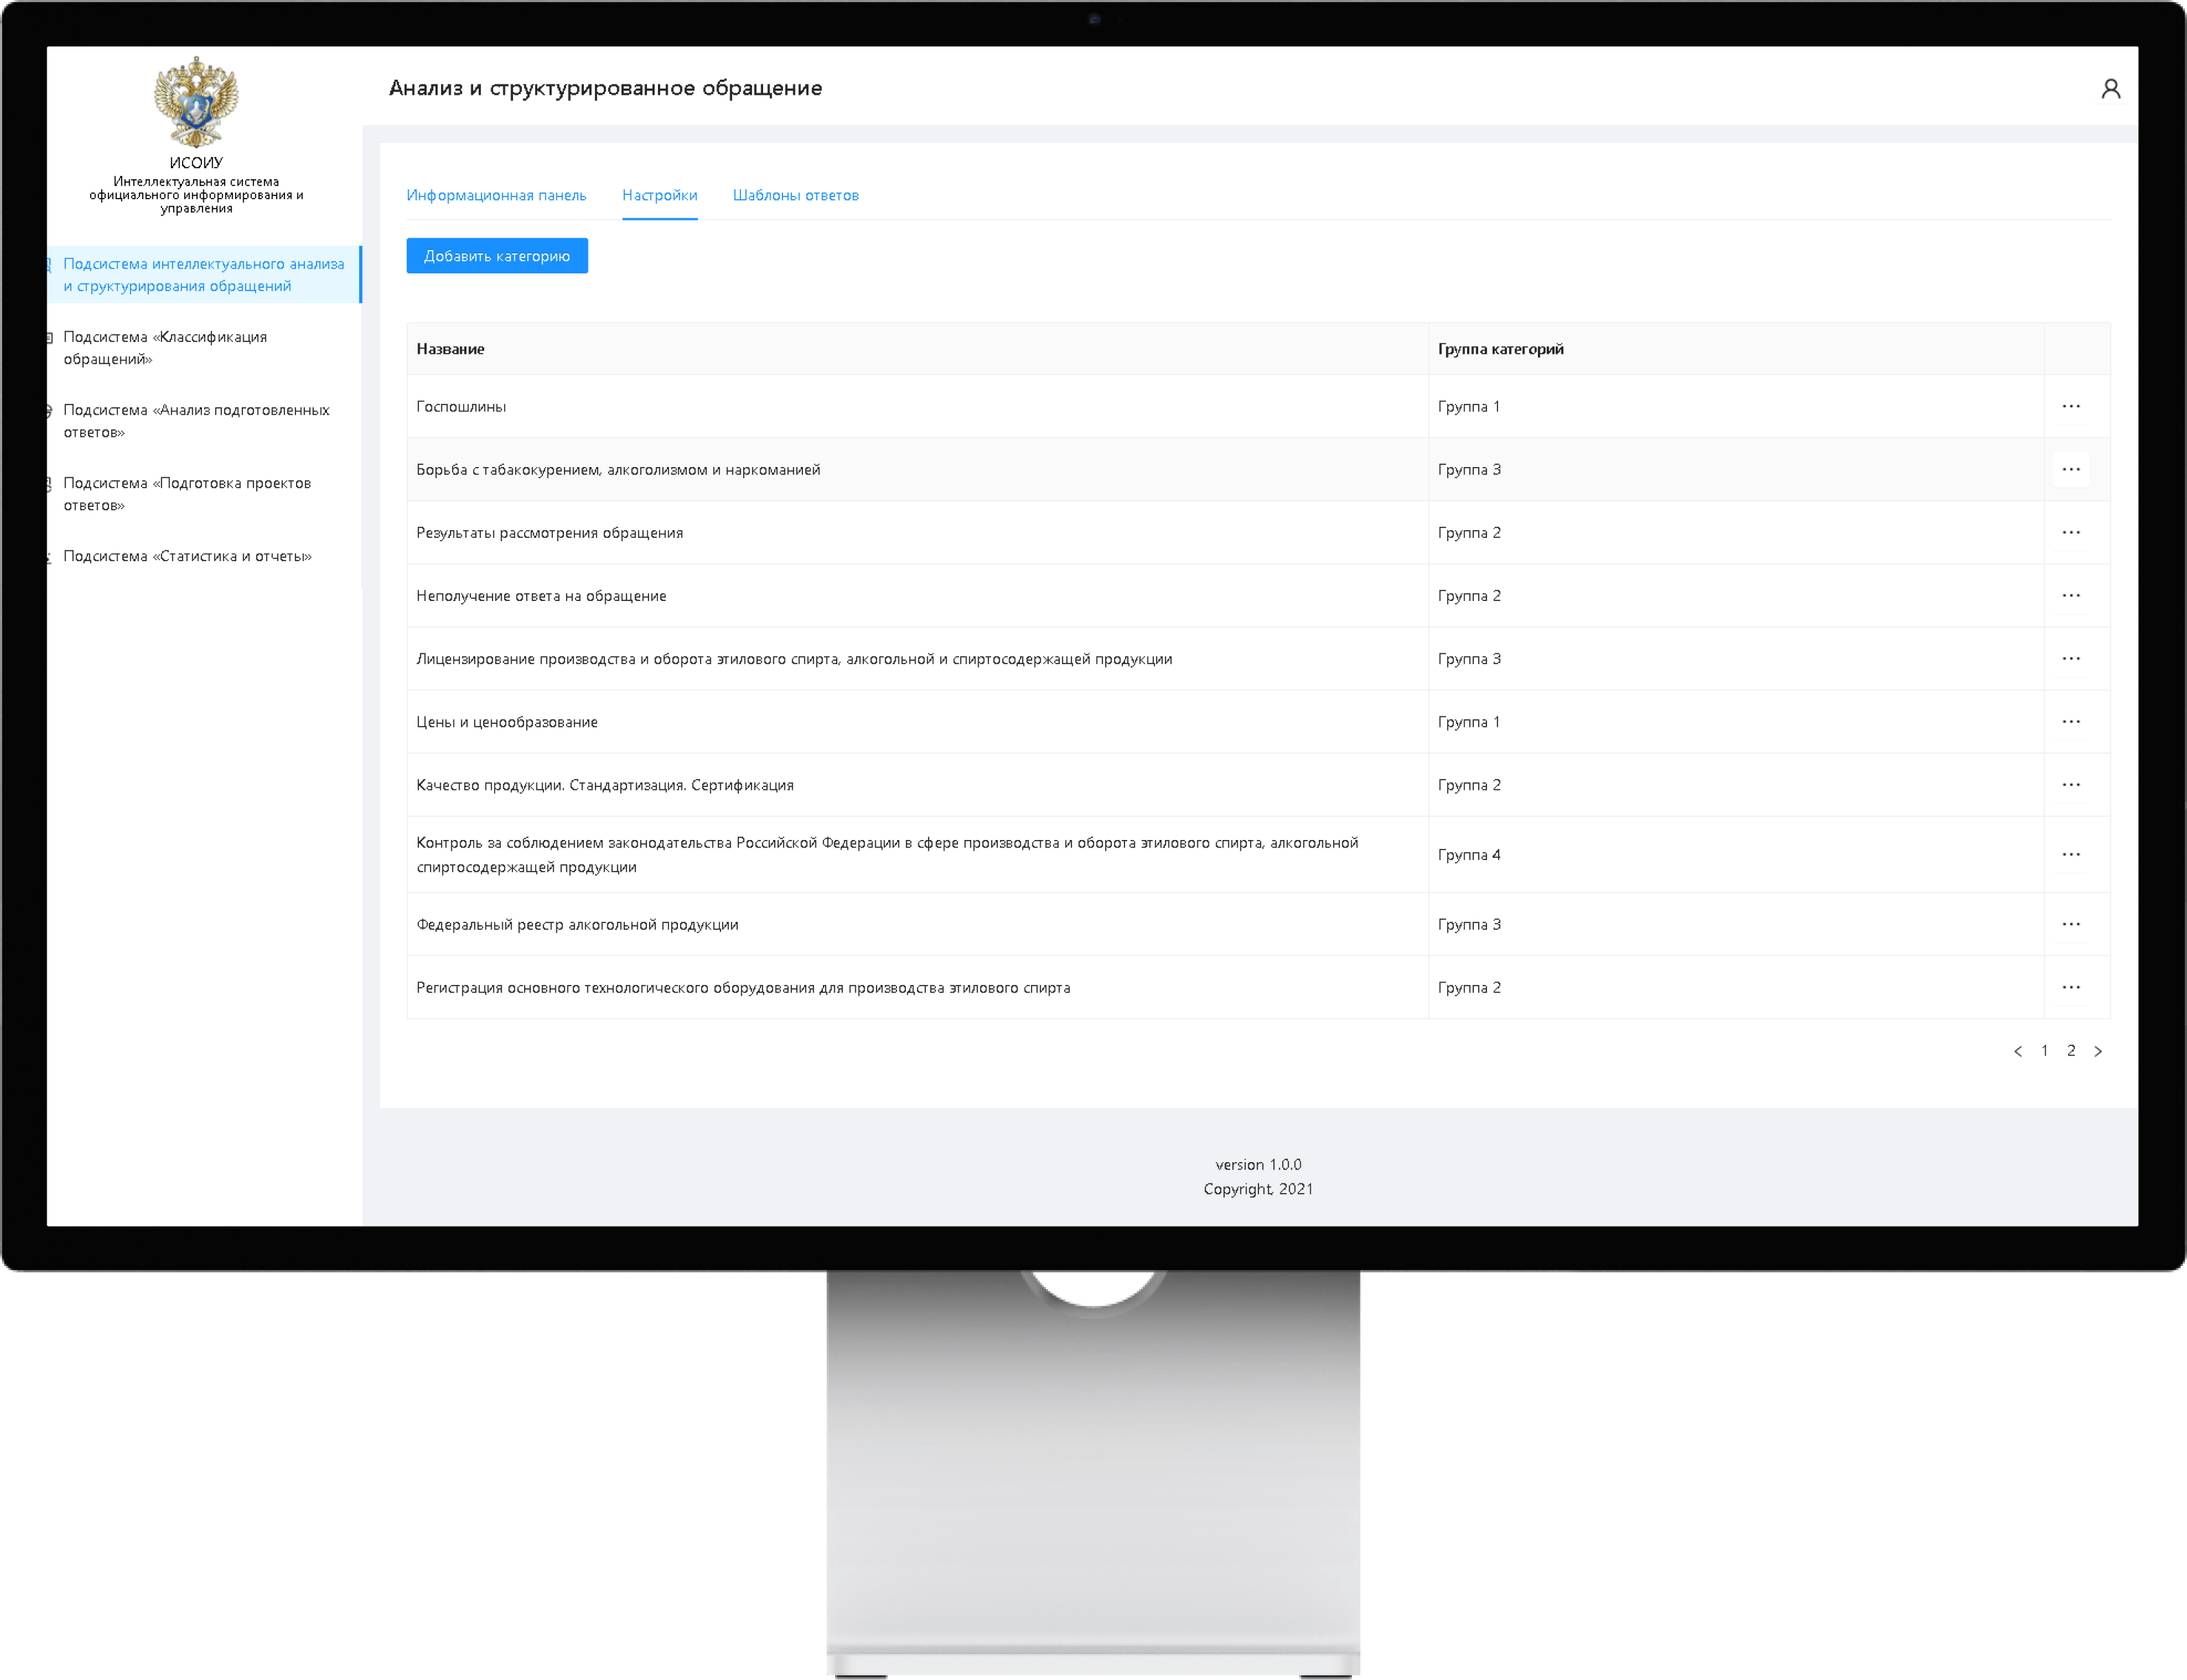This screenshot has width=2187, height=1680.
Task: Open three-dots menu for Цены и ценообразование
Action: [2070, 722]
